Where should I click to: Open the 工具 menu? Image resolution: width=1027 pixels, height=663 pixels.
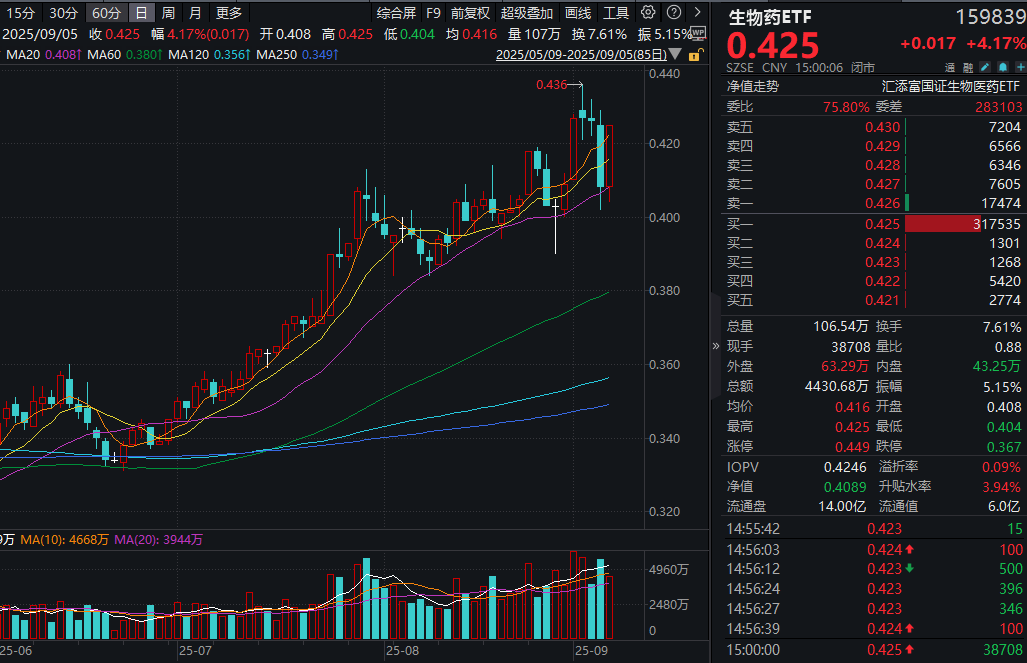[614, 13]
